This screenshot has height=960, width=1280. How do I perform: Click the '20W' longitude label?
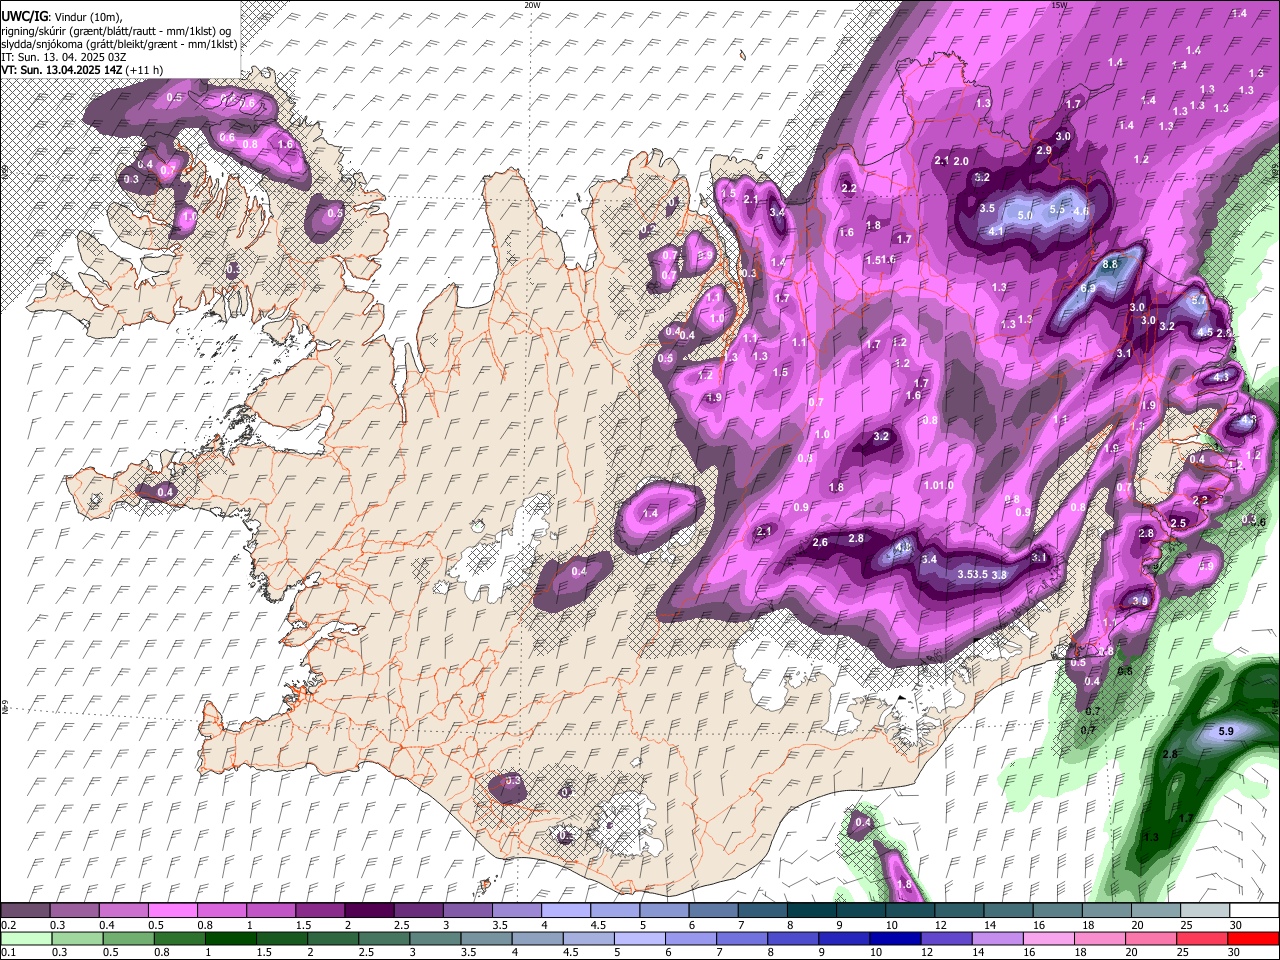click(x=532, y=5)
